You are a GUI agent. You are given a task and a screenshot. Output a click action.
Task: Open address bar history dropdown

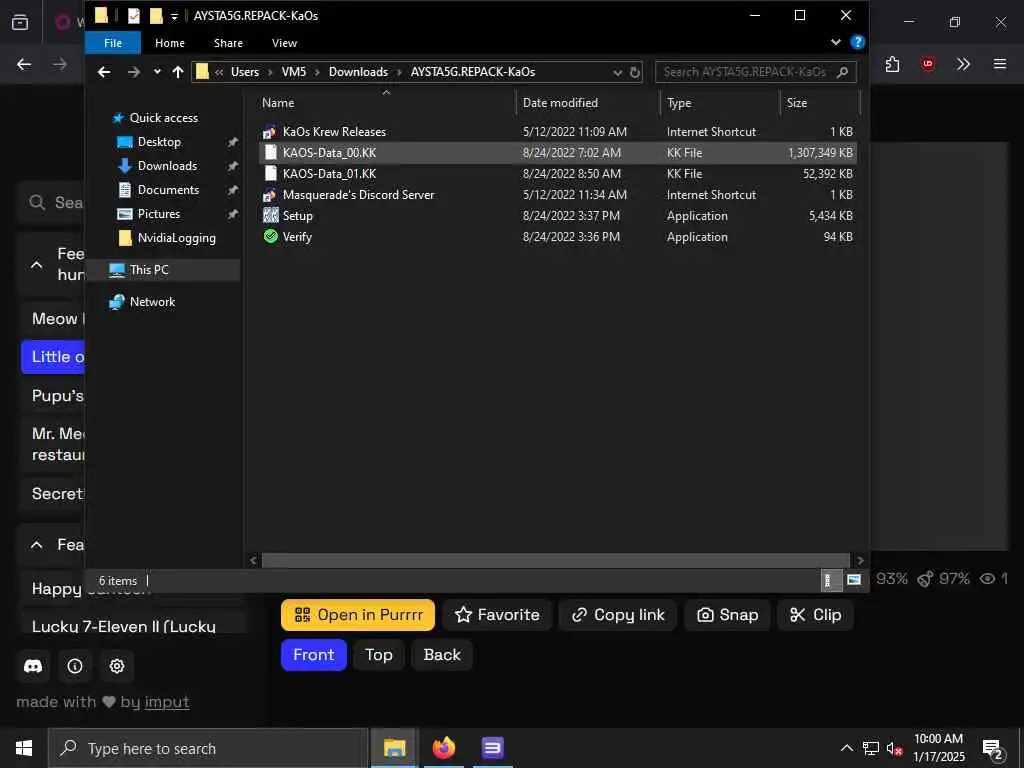tap(617, 72)
